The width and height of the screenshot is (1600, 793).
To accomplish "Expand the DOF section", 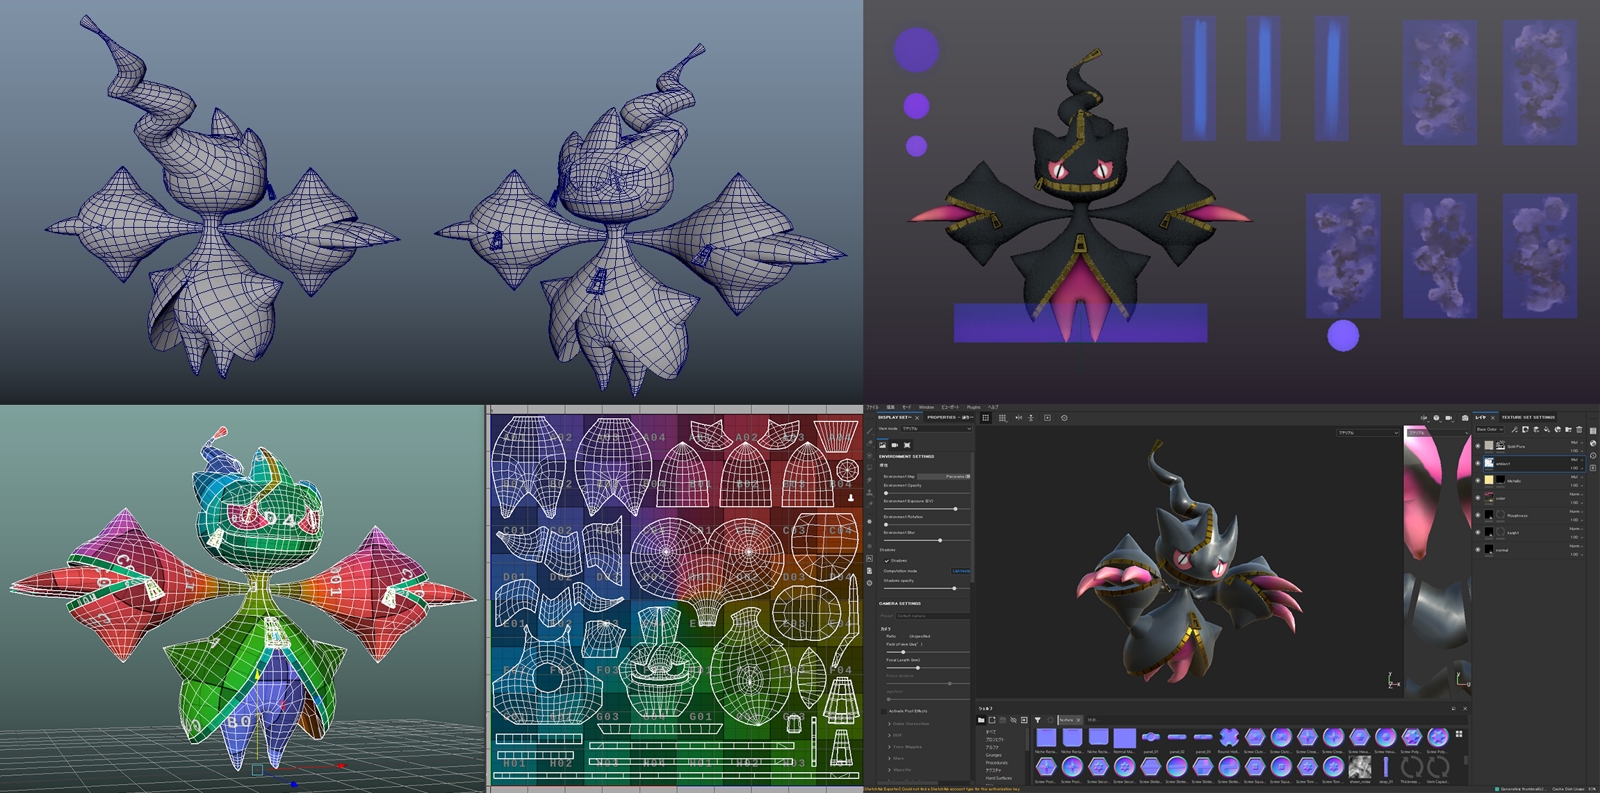I will click(x=896, y=735).
